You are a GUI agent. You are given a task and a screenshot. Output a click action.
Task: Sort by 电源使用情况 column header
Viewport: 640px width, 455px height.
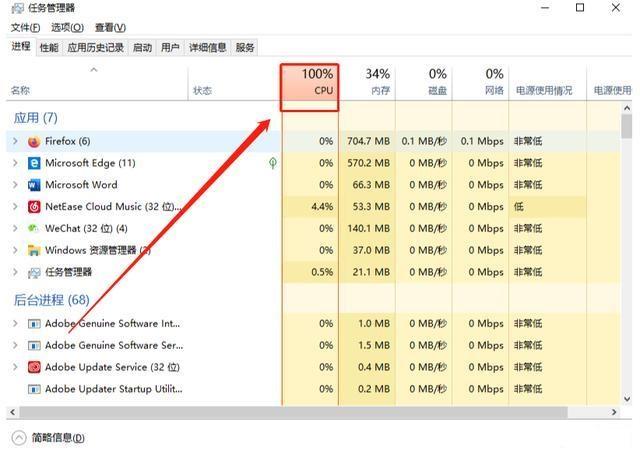(x=547, y=82)
